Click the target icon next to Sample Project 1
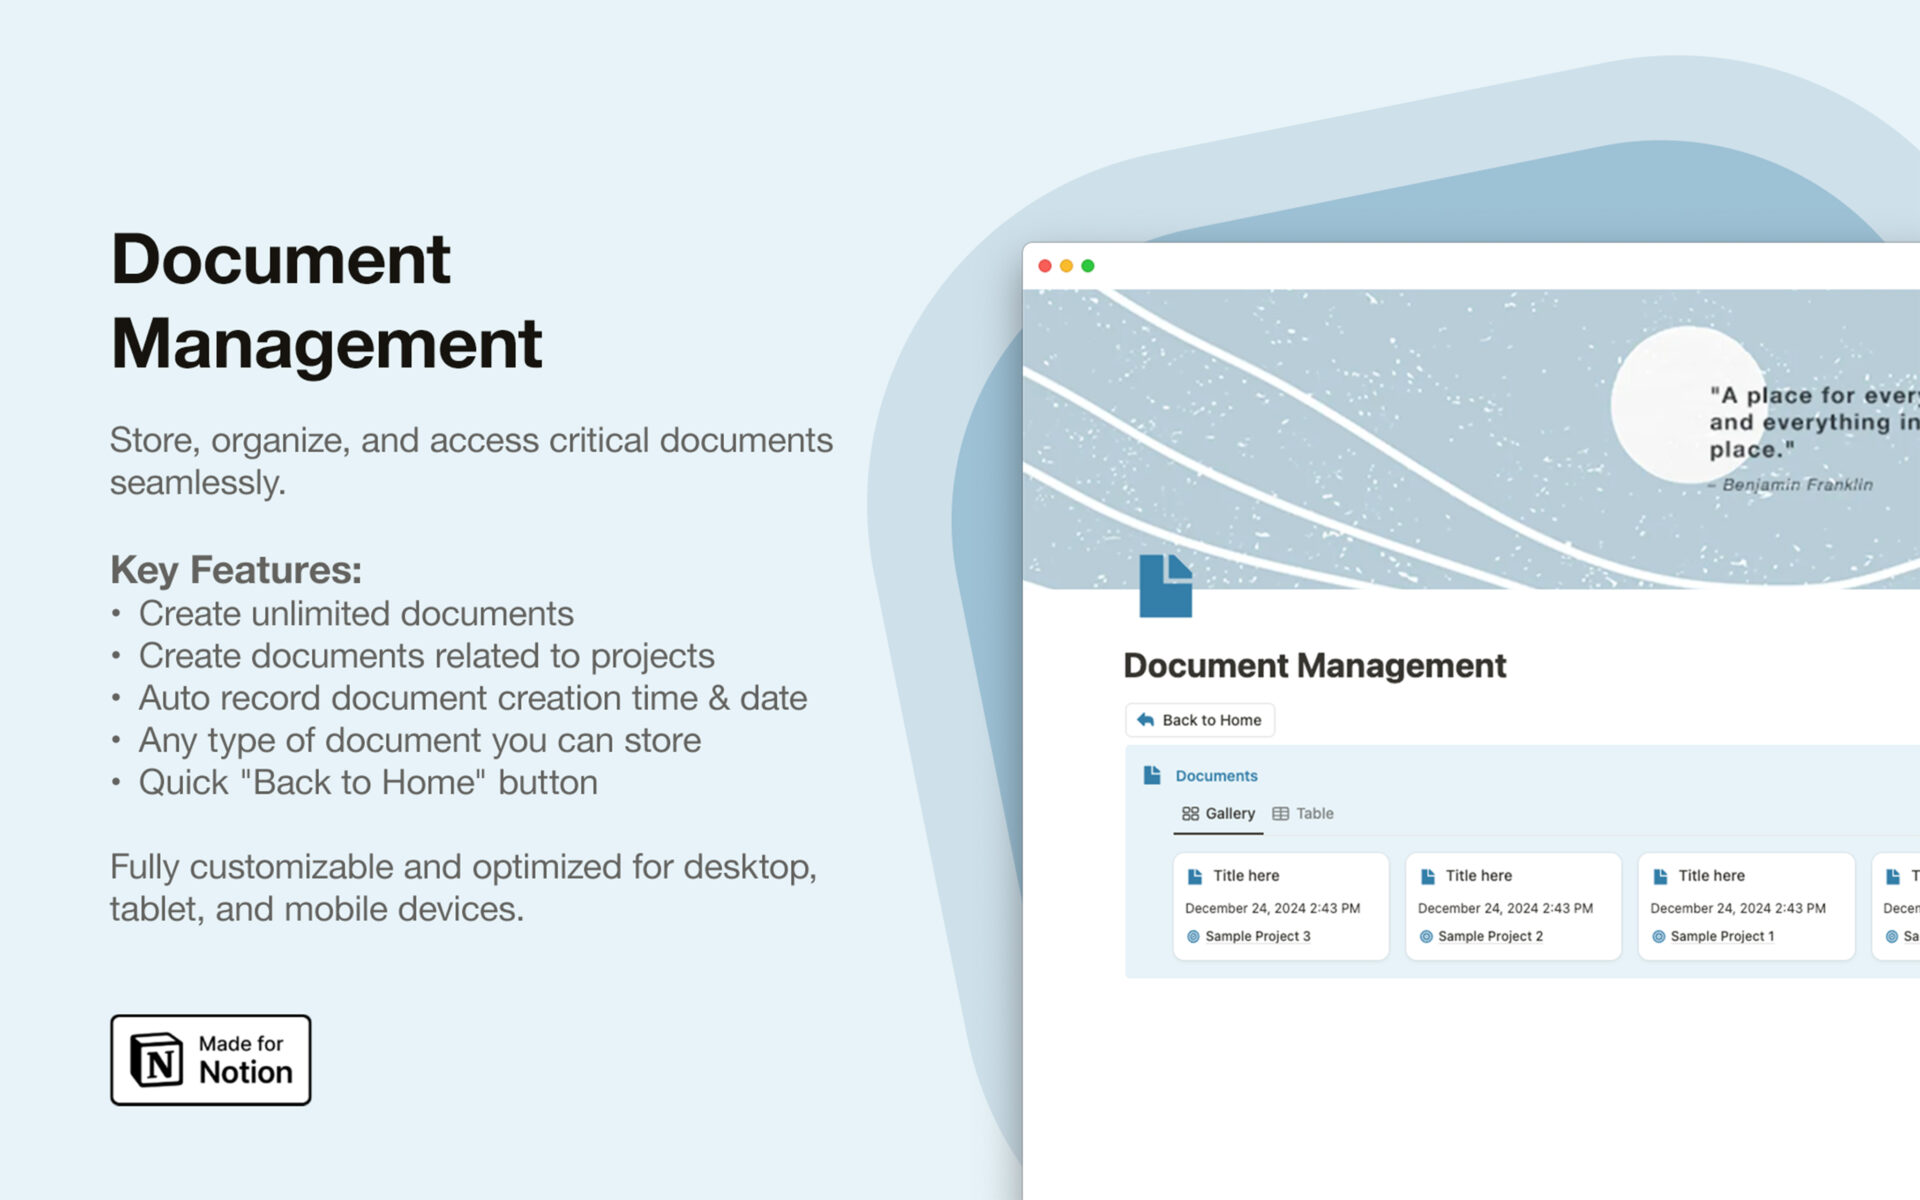 1659,937
